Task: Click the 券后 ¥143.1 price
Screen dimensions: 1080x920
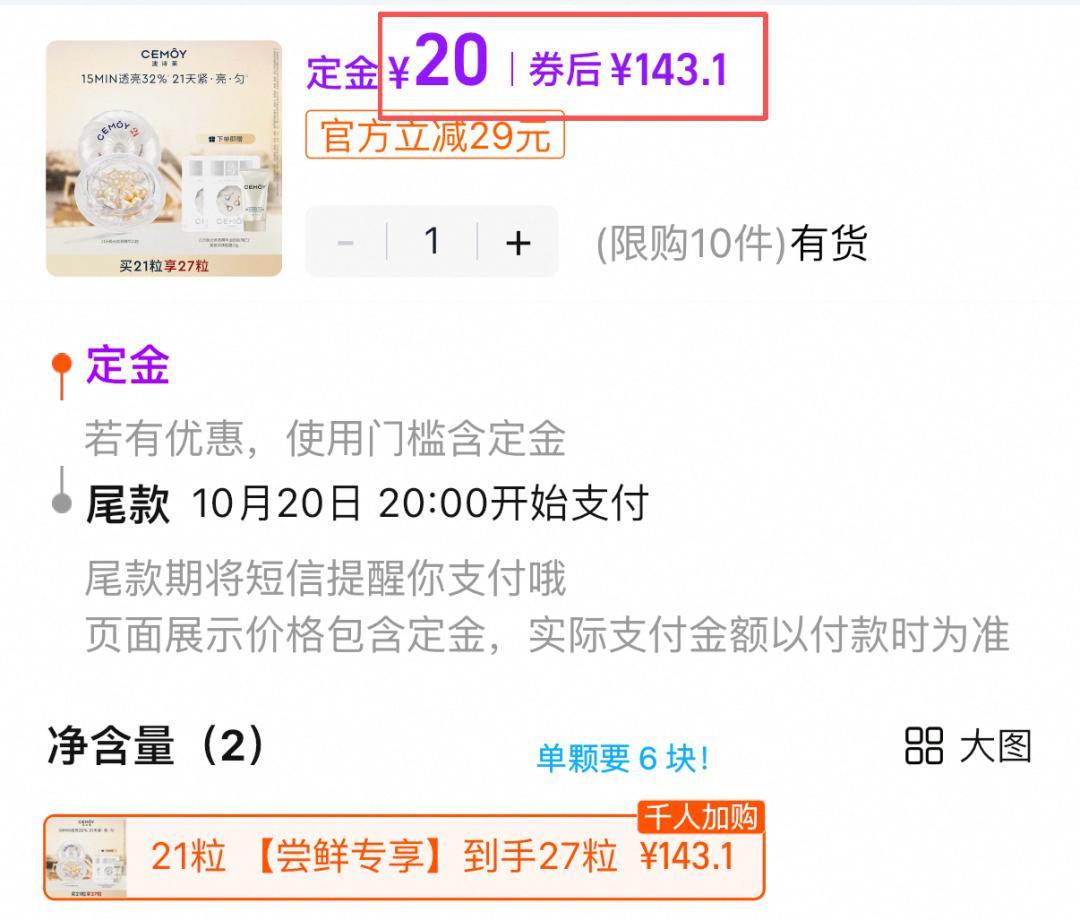Action: 628,70
